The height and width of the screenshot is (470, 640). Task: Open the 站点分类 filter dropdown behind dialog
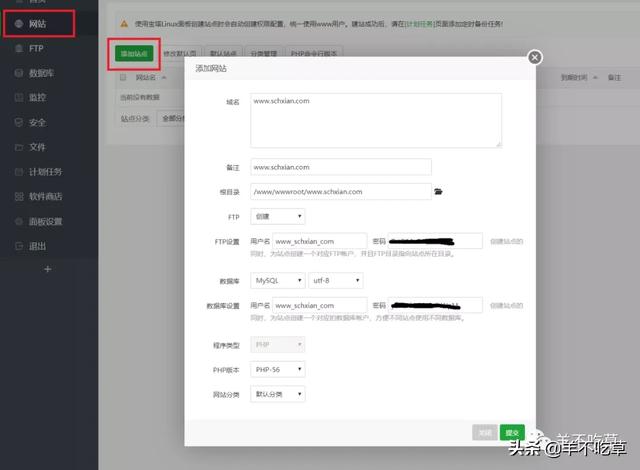pyautogui.click(x=171, y=118)
